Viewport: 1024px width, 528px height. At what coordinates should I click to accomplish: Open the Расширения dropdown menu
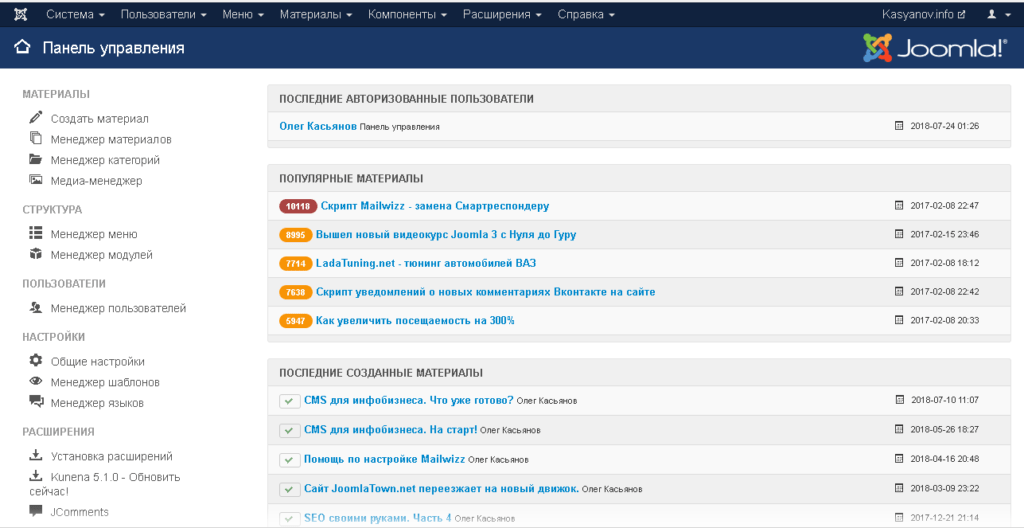point(502,14)
